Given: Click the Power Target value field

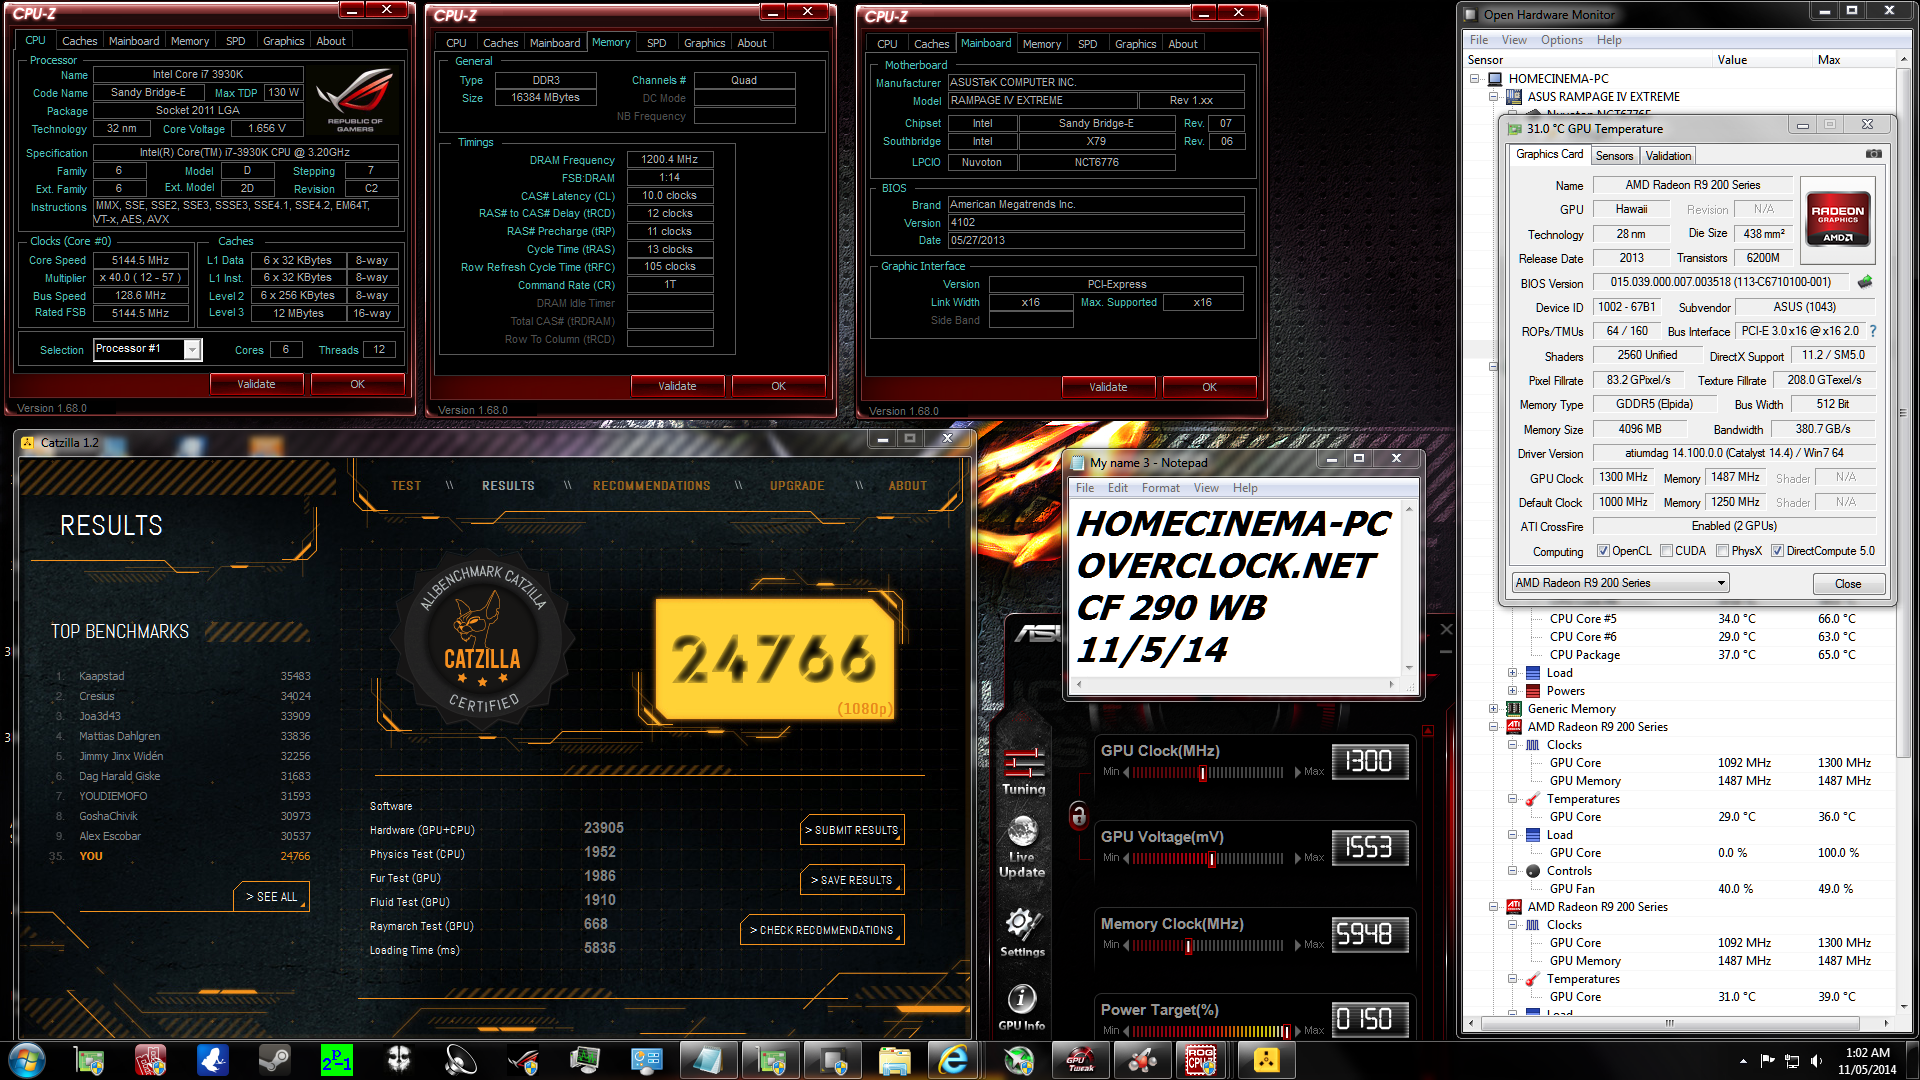Looking at the screenshot, I should [1370, 1019].
